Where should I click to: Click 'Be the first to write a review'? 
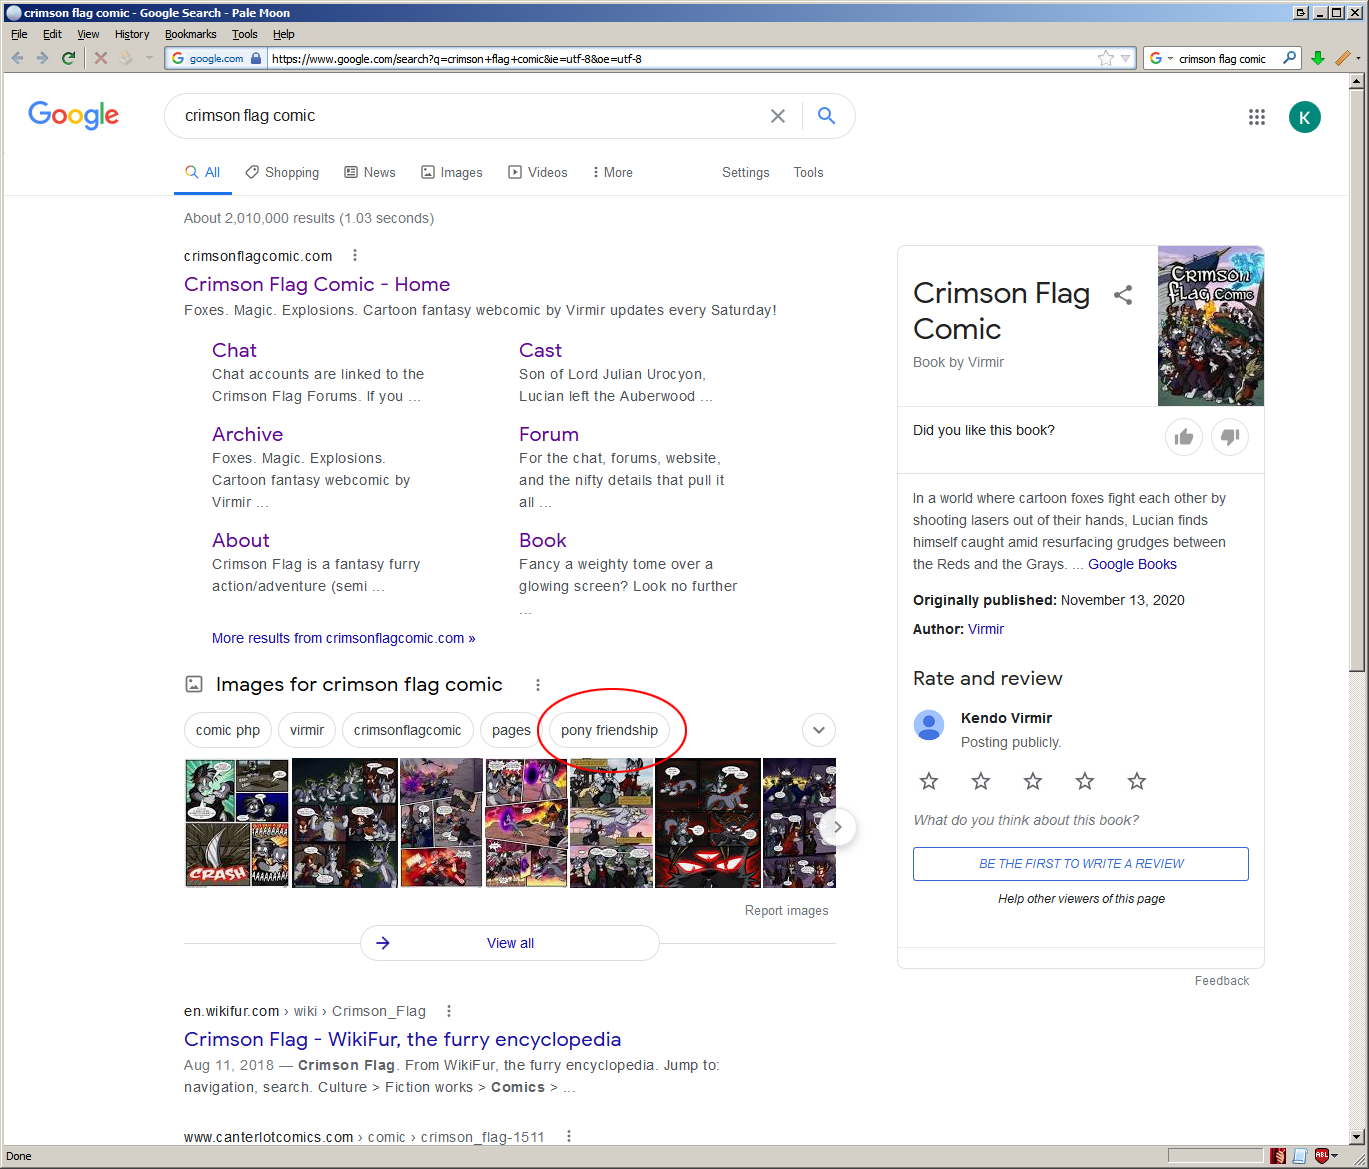coord(1080,864)
